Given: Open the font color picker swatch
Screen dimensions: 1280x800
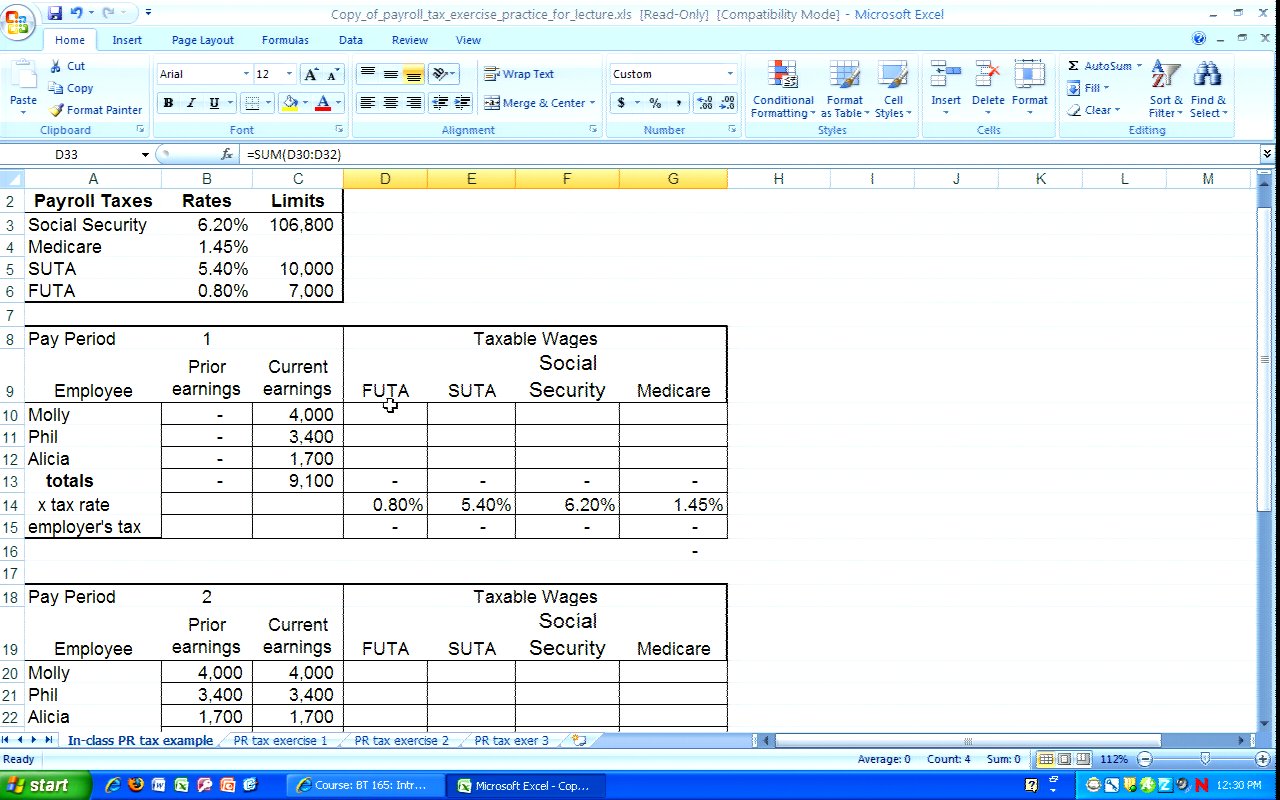Looking at the screenshot, I should tap(323, 103).
